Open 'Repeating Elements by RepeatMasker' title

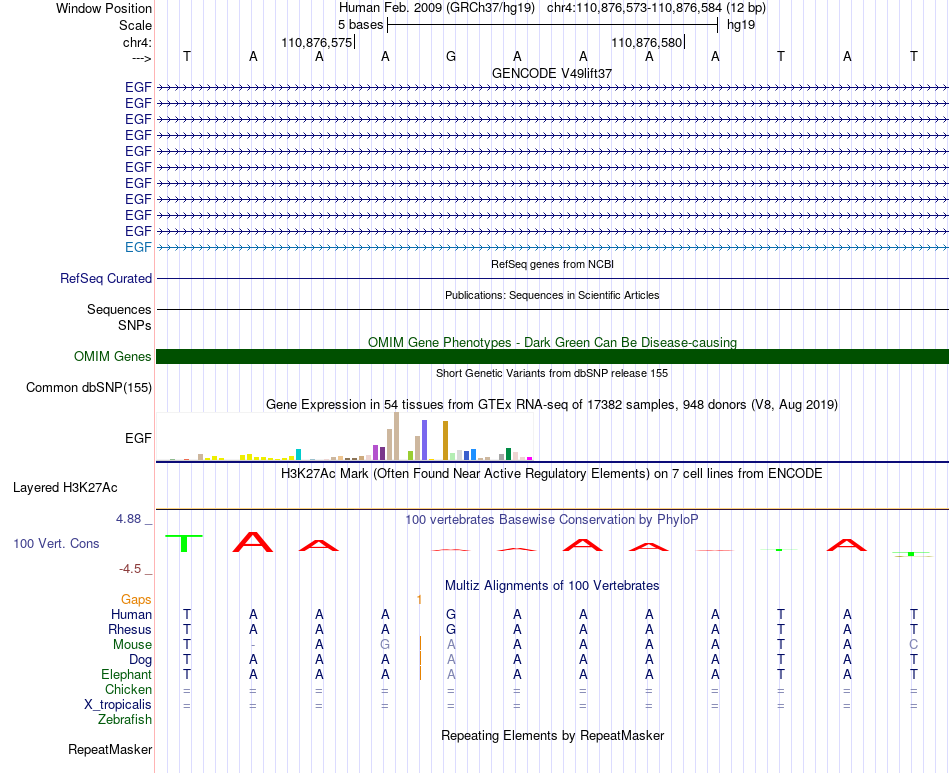coord(552,735)
